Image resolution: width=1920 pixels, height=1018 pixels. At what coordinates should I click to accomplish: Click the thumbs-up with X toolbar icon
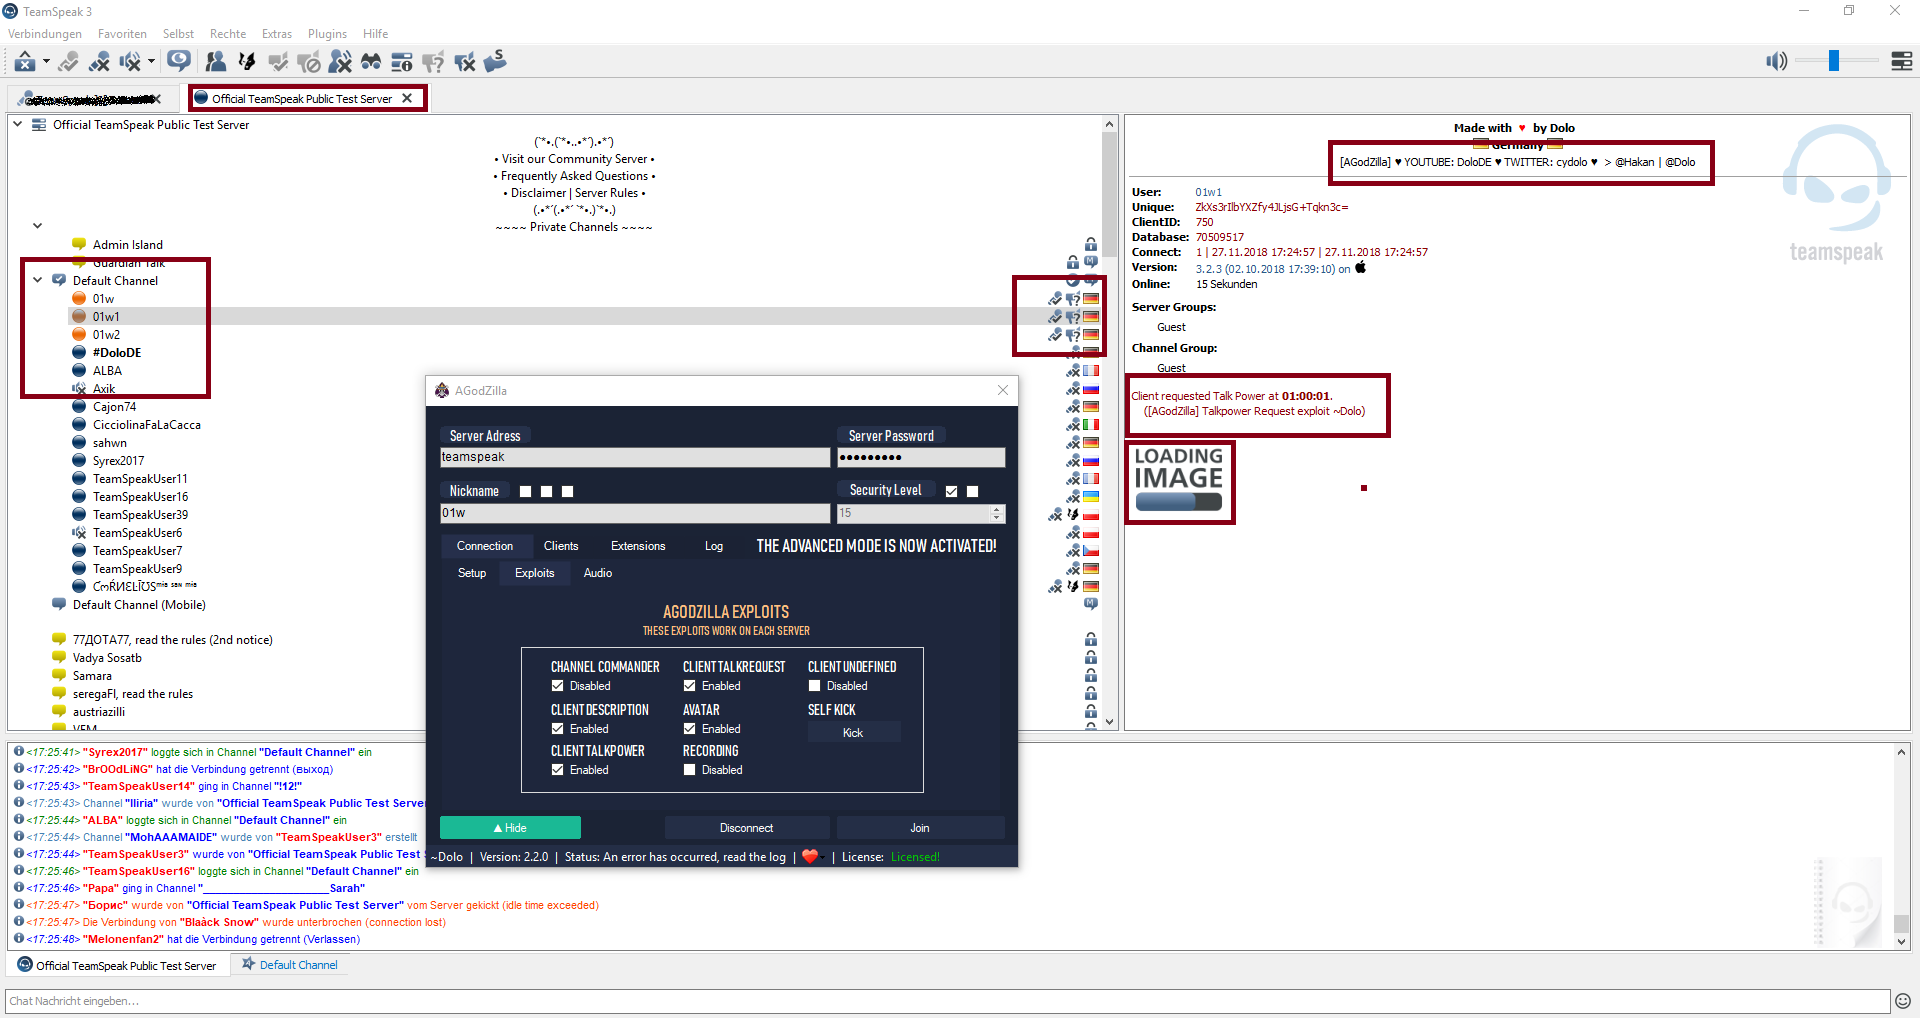point(465,62)
